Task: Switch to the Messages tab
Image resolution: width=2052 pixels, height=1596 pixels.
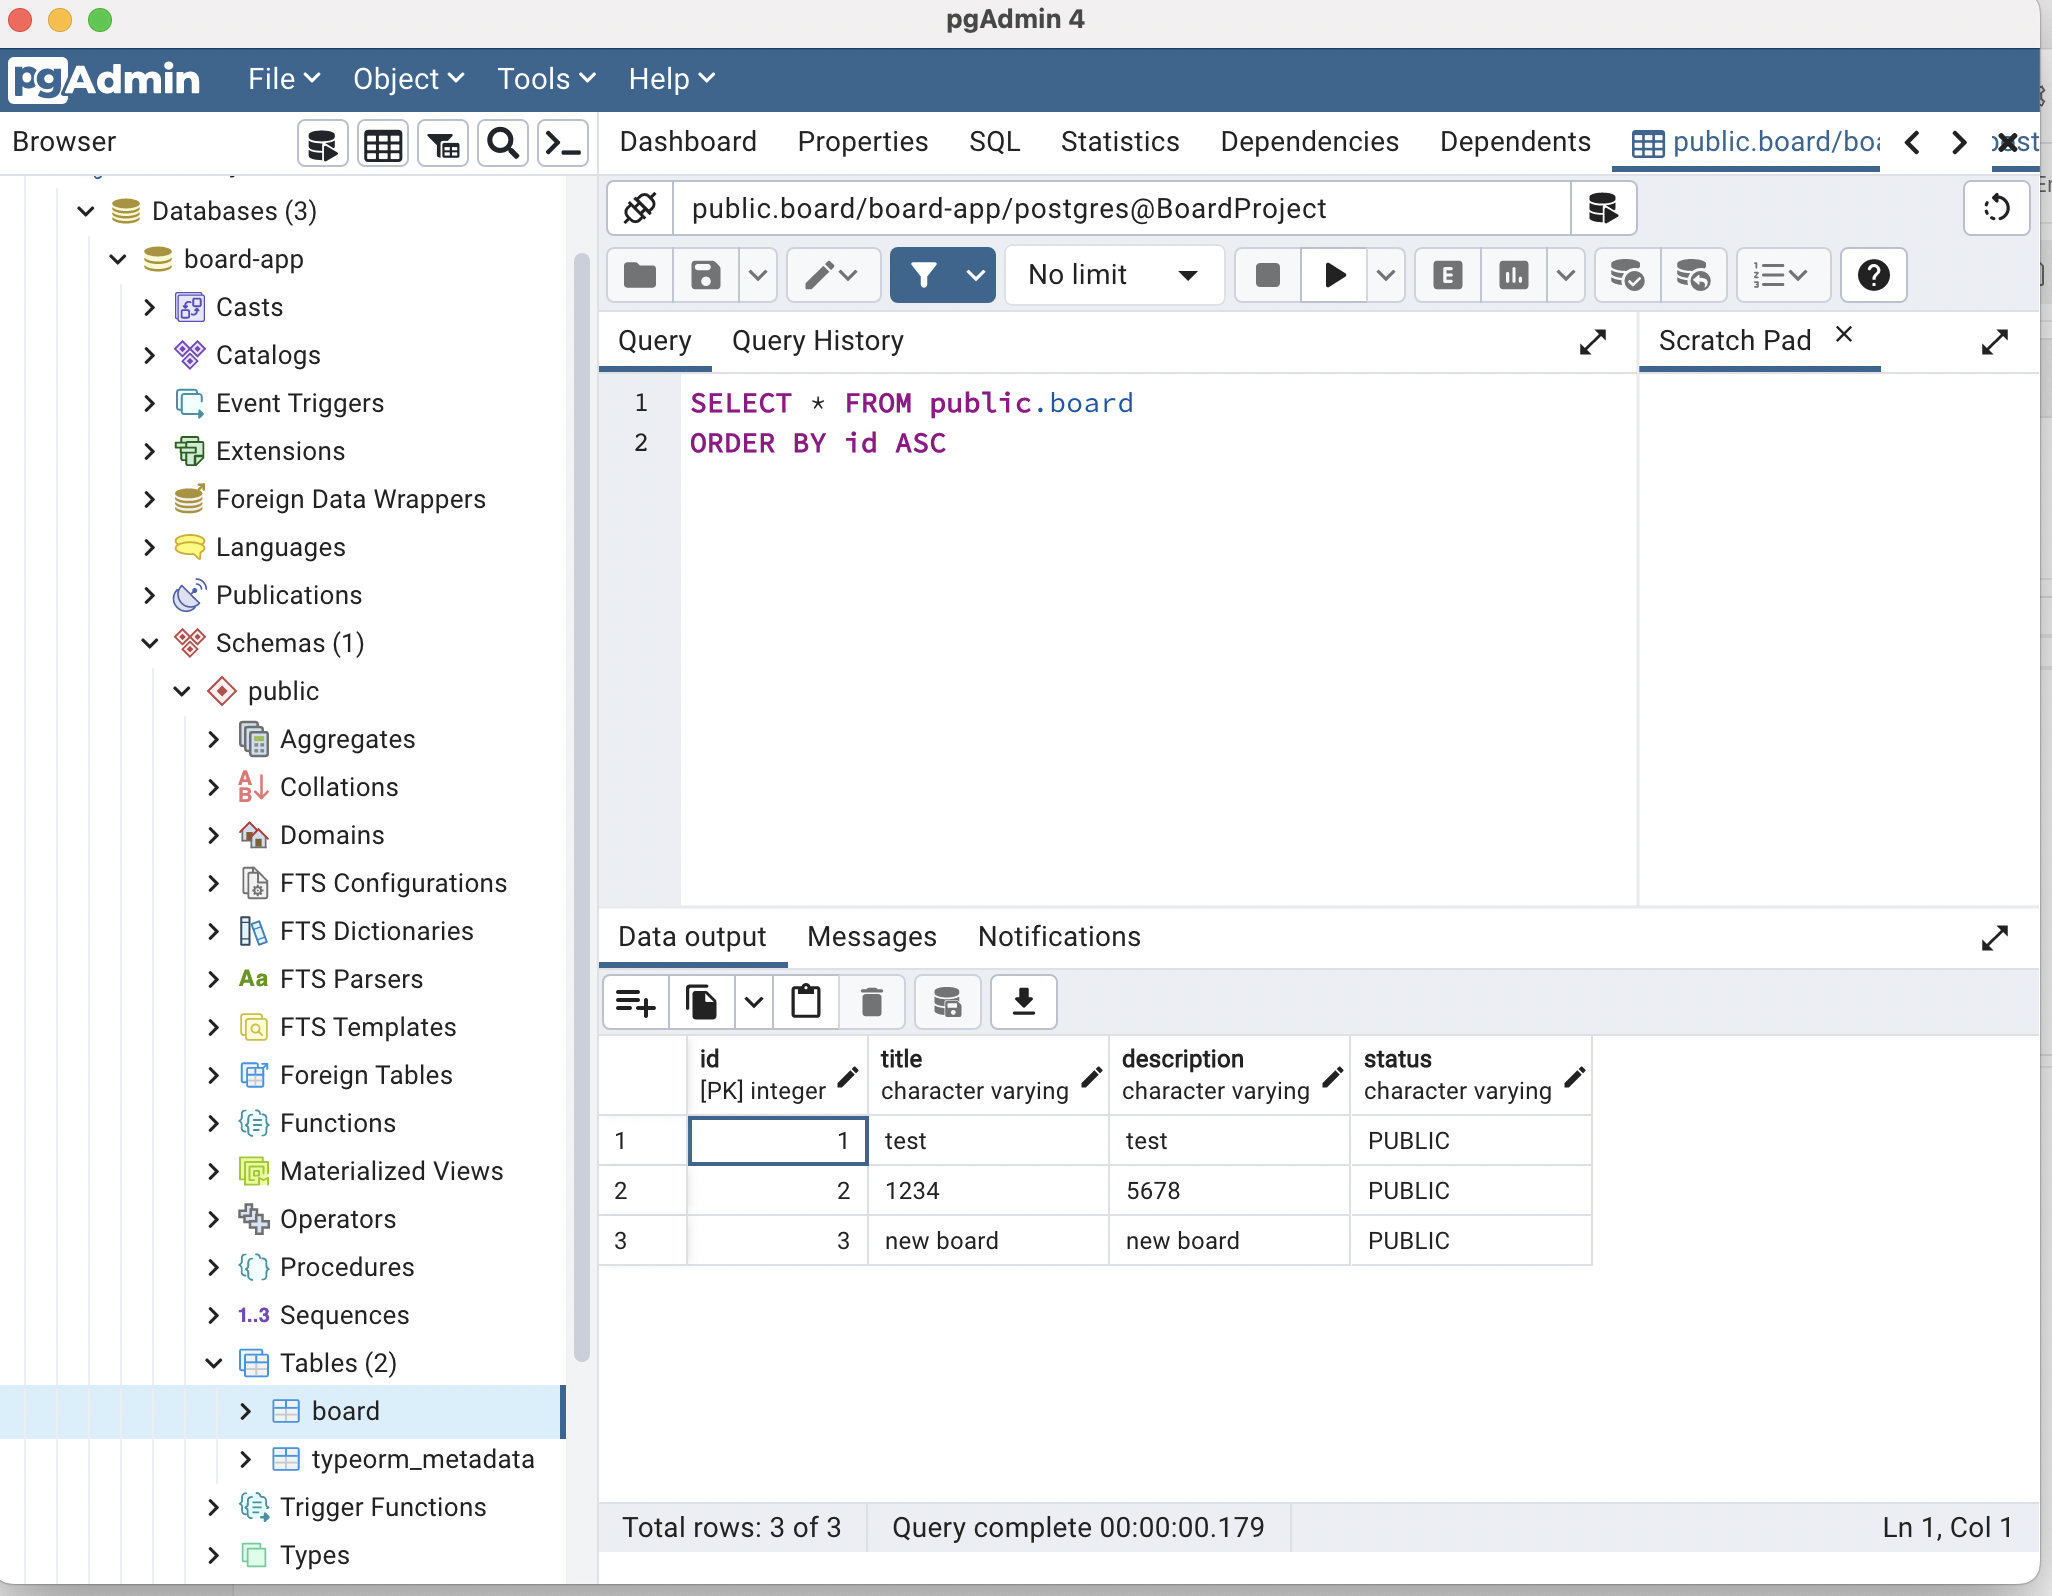Action: [871, 937]
